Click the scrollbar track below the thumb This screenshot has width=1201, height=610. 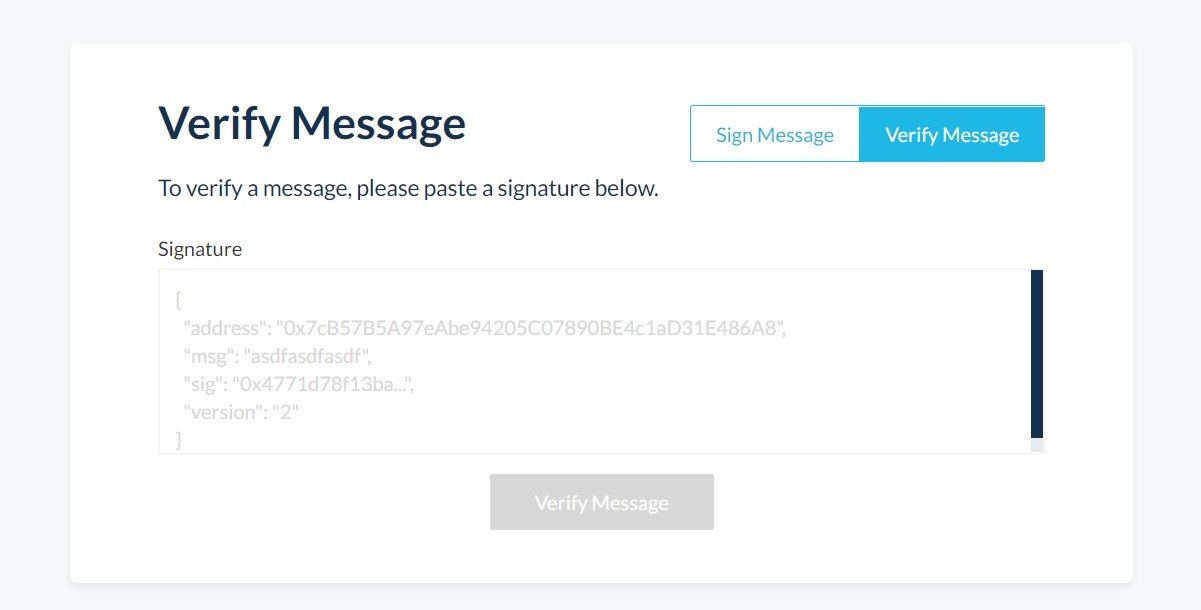(x=1037, y=446)
